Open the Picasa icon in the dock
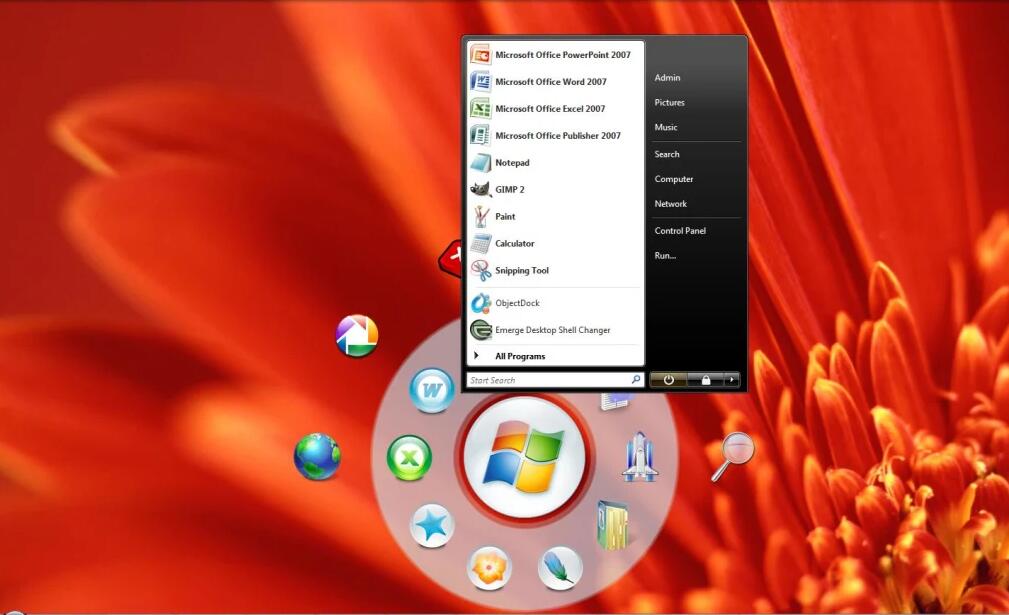 point(356,336)
